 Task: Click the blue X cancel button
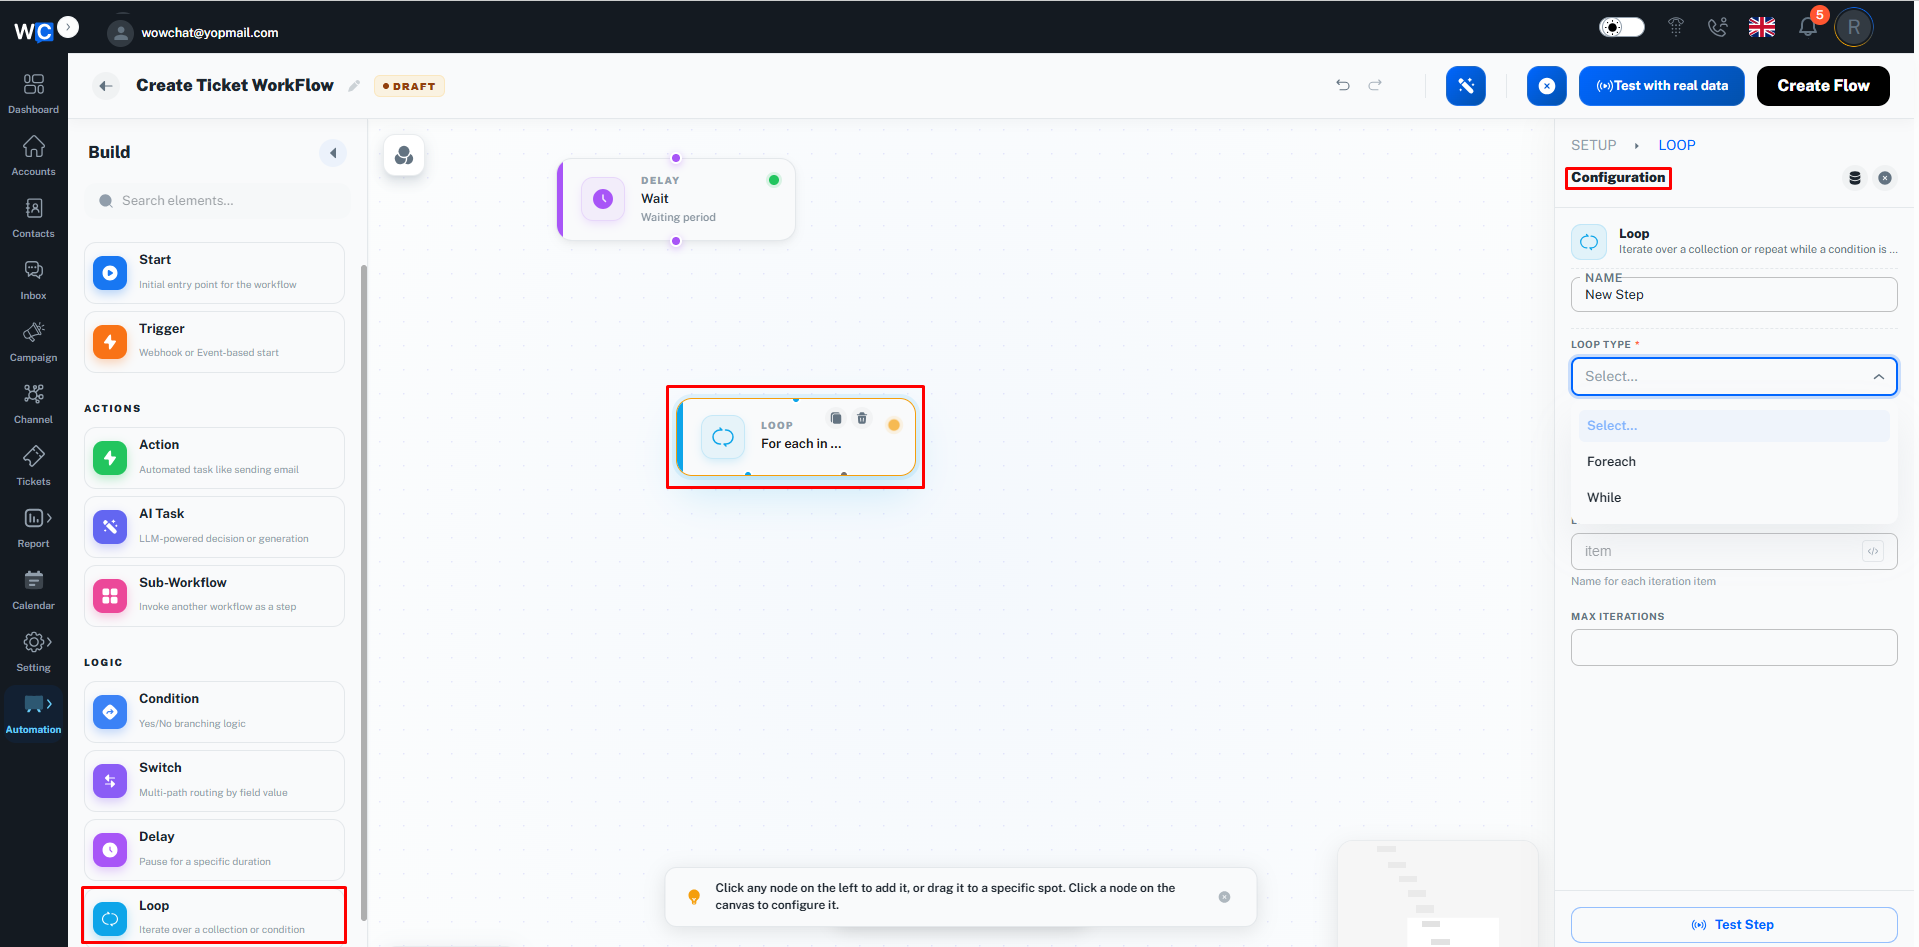pyautogui.click(x=1547, y=86)
